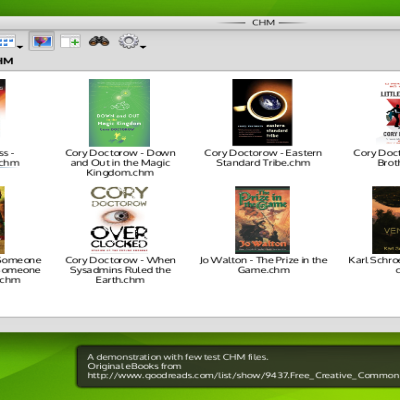Click file name When Sysadmins Ruled the Earth.chm
Viewport: 400px width, 400px height.
[x=120, y=270]
